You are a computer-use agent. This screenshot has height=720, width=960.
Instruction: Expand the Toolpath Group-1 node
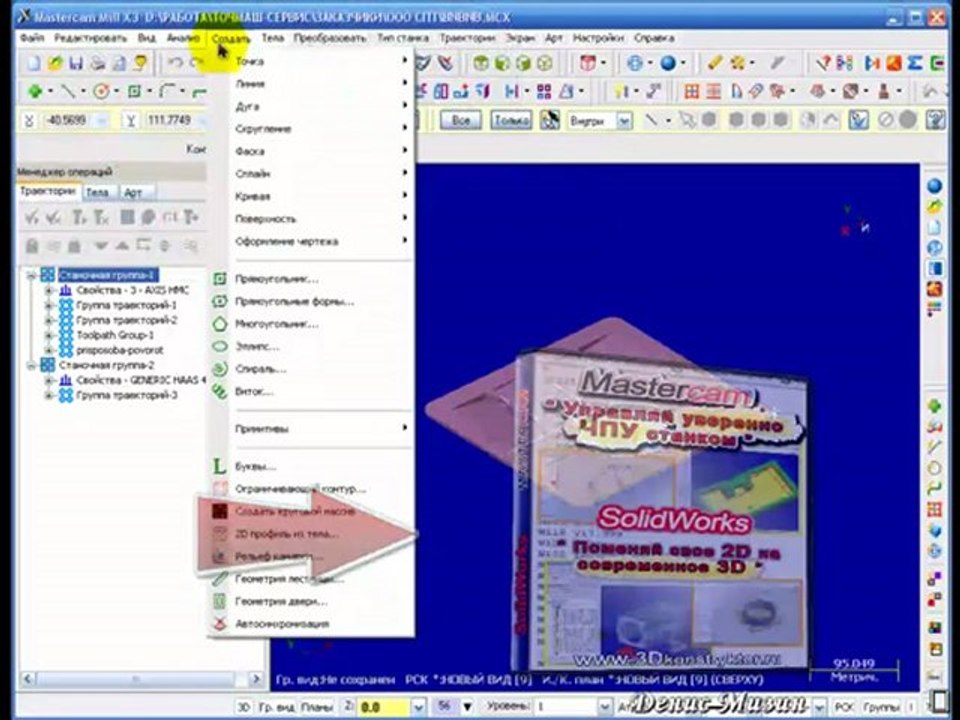tap(49, 336)
